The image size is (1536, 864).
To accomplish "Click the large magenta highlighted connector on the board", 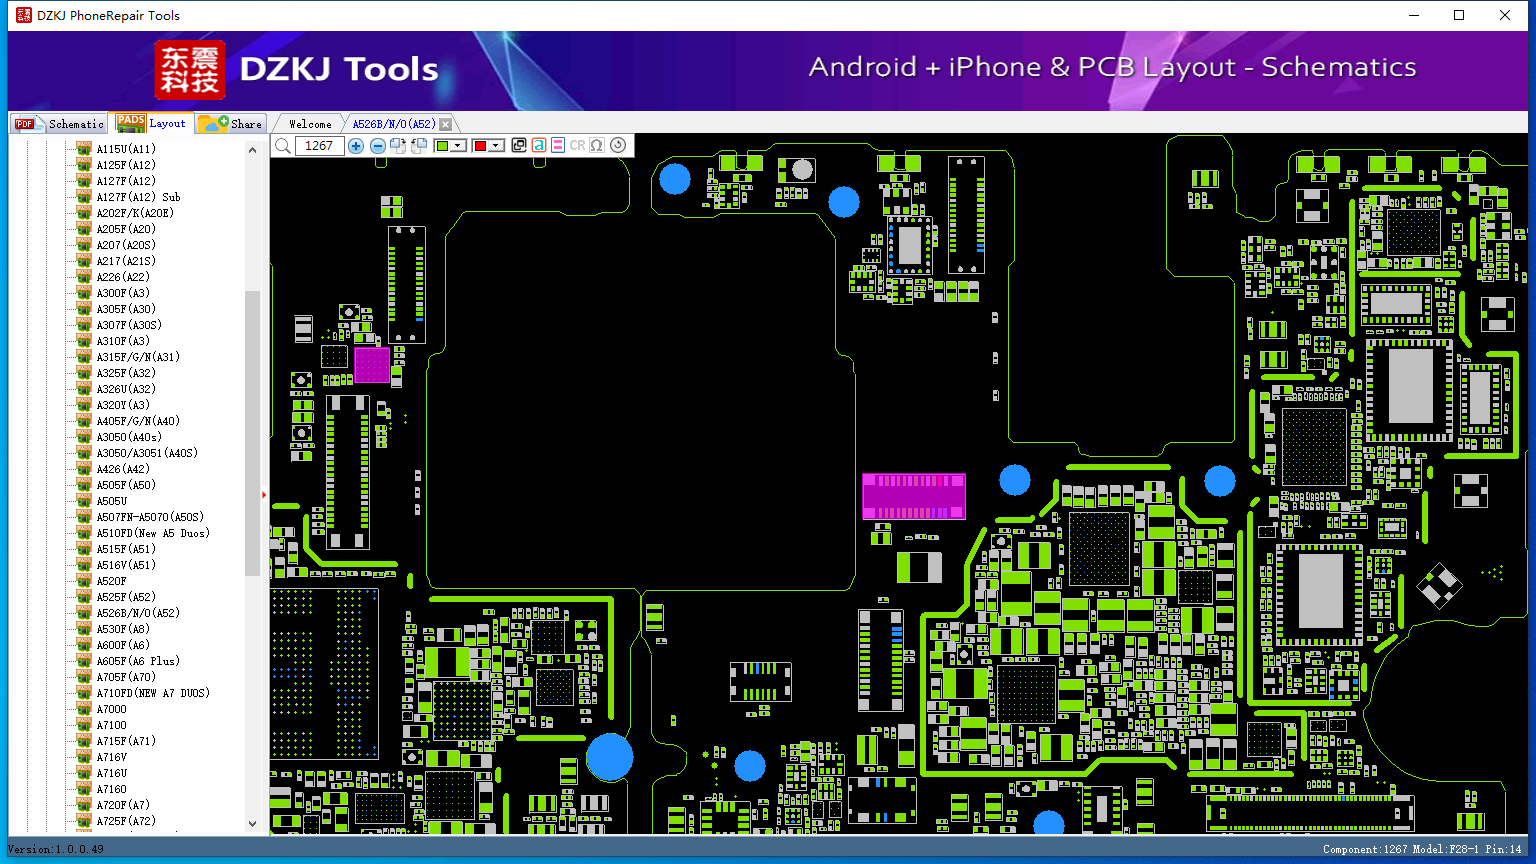I will [x=914, y=497].
